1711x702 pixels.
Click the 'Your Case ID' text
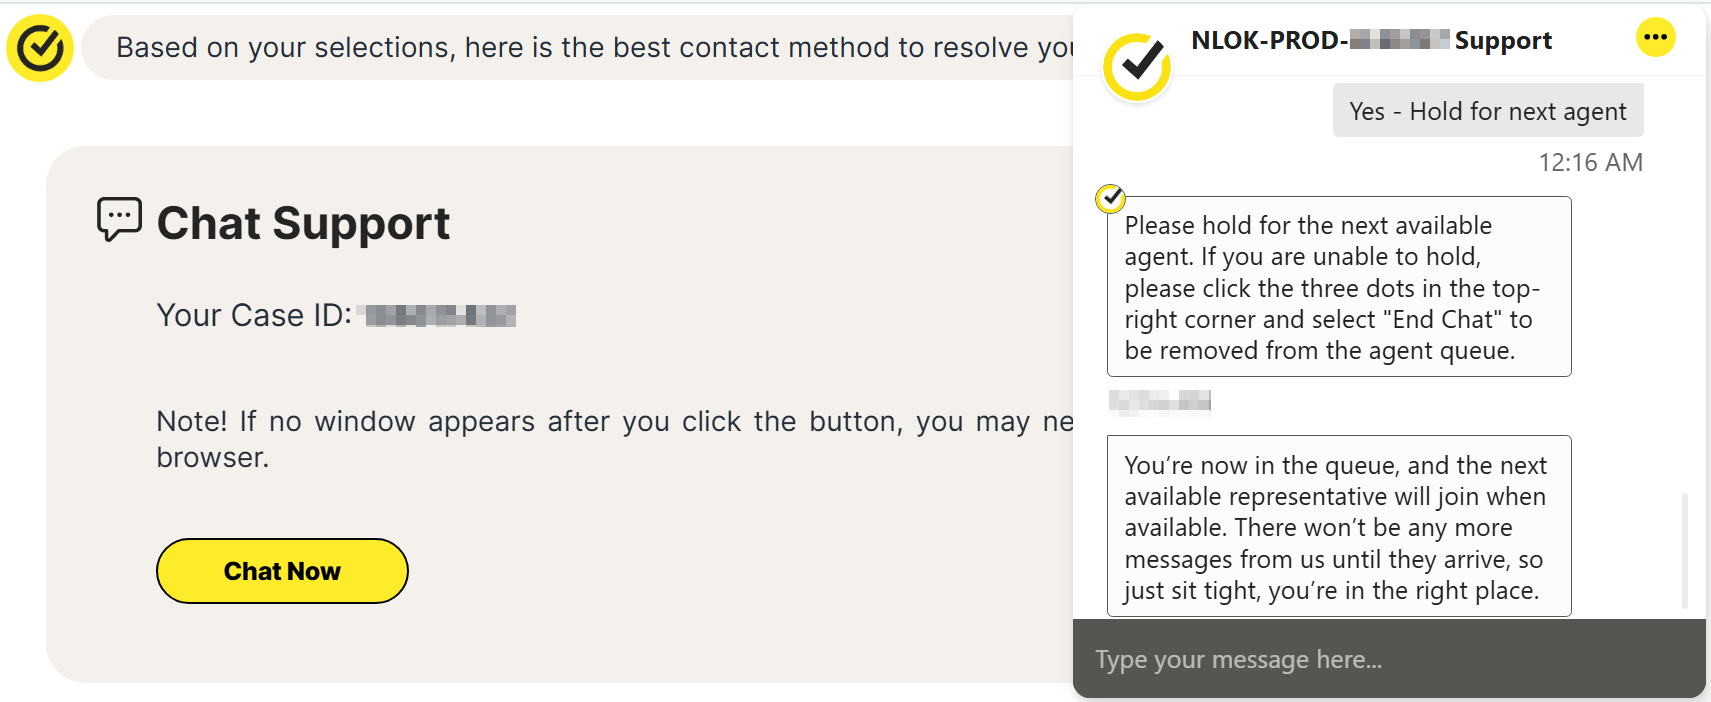254,315
